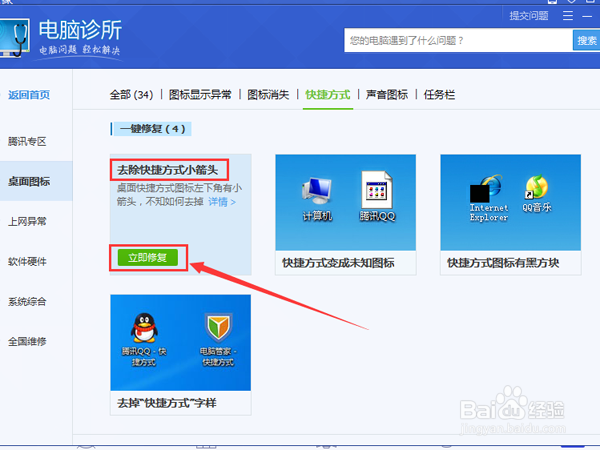Switch to the 全部 (34) tab
600x450 pixels.
click(x=131, y=95)
